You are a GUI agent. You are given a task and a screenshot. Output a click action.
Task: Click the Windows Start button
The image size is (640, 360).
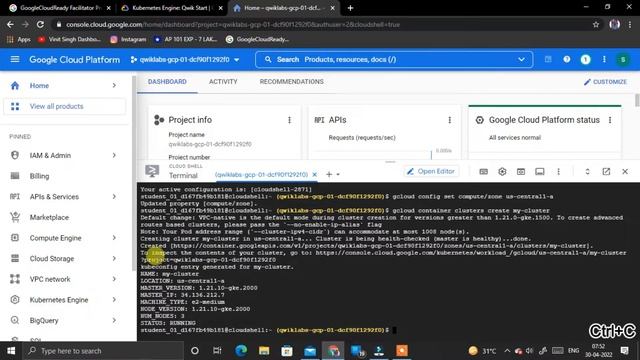tap(11, 351)
